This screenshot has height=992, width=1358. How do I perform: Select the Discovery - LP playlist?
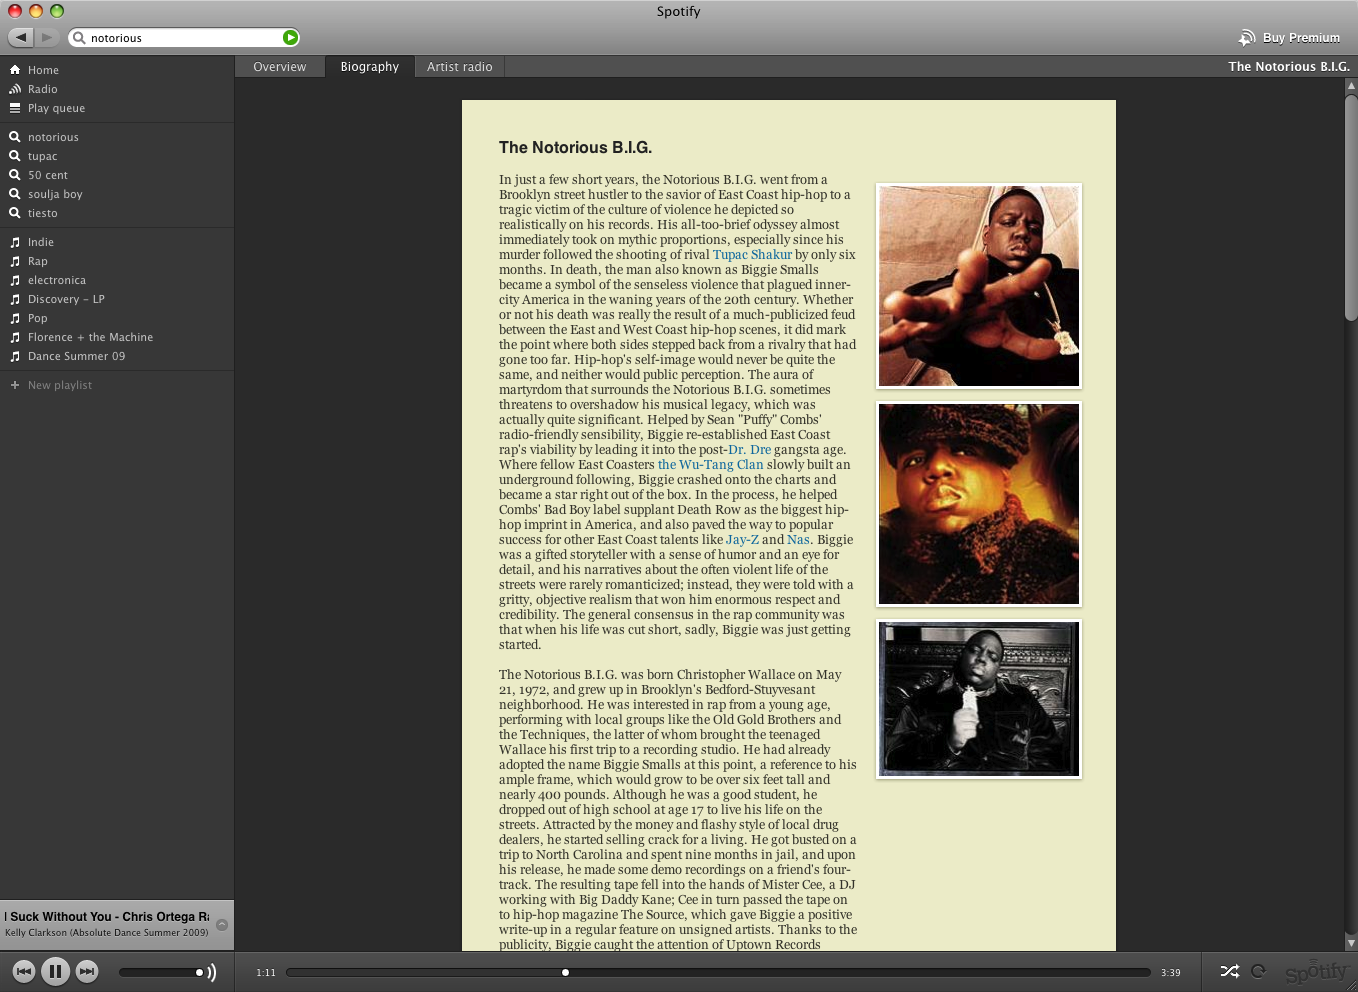point(117,299)
